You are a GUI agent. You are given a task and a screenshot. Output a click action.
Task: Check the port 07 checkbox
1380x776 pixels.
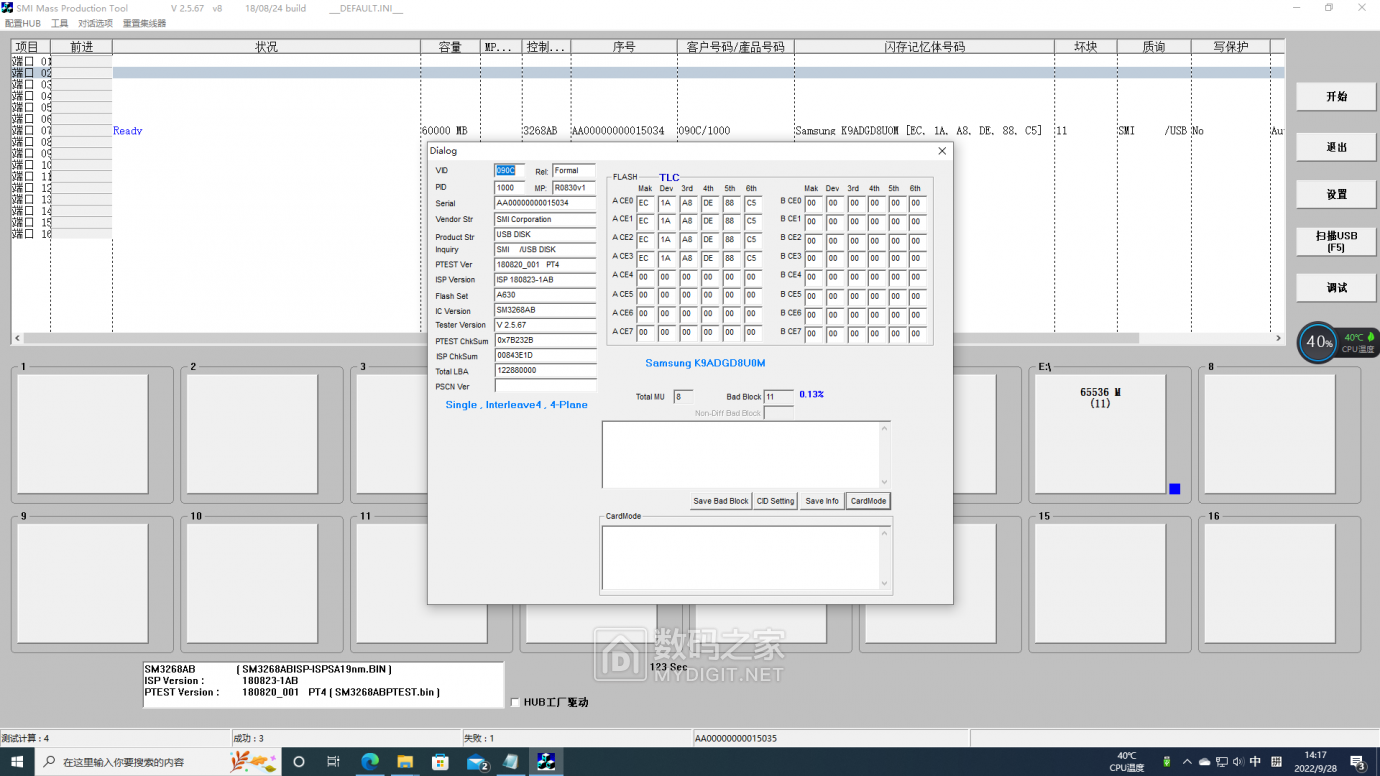click(29, 130)
